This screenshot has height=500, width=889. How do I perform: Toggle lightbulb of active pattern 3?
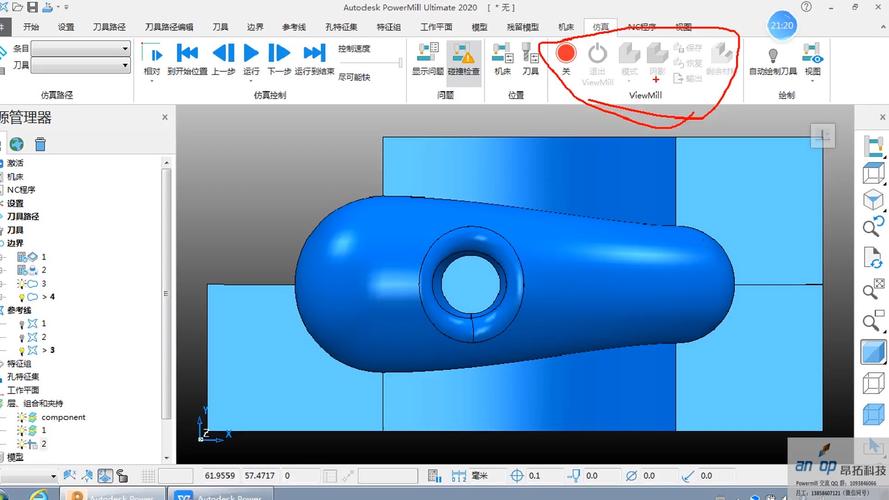pyautogui.click(x=22, y=350)
